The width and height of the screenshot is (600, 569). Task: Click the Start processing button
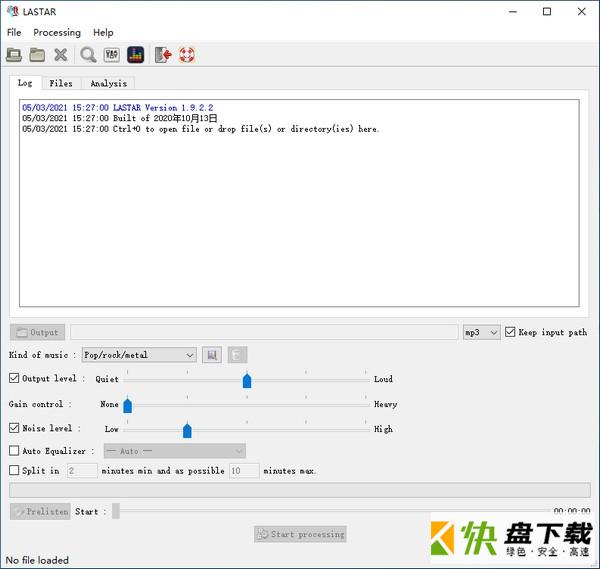(x=300, y=534)
